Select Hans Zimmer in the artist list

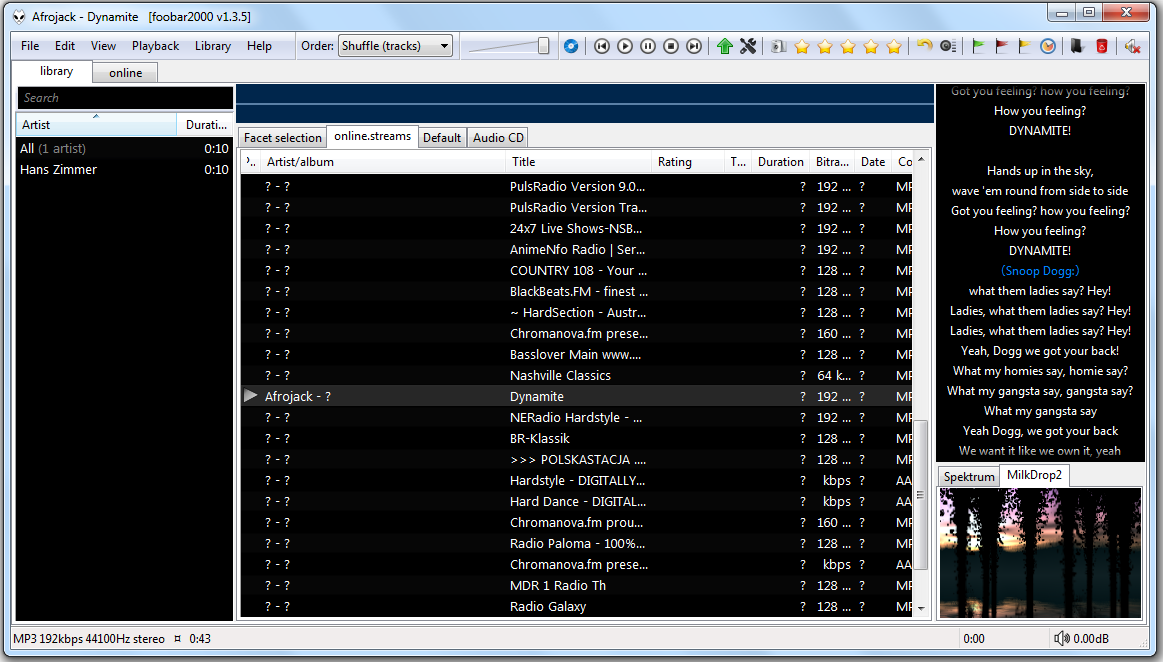tap(124, 170)
